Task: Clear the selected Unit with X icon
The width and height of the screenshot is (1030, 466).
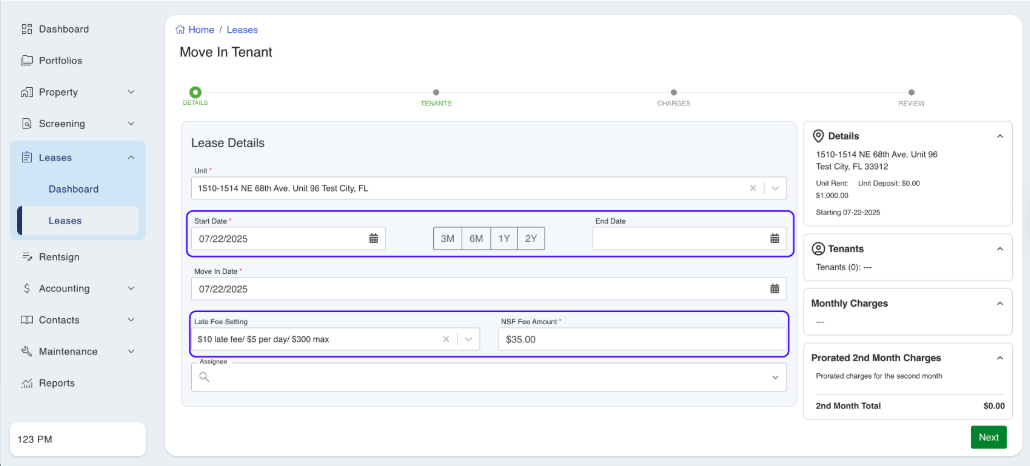Action: pos(753,188)
